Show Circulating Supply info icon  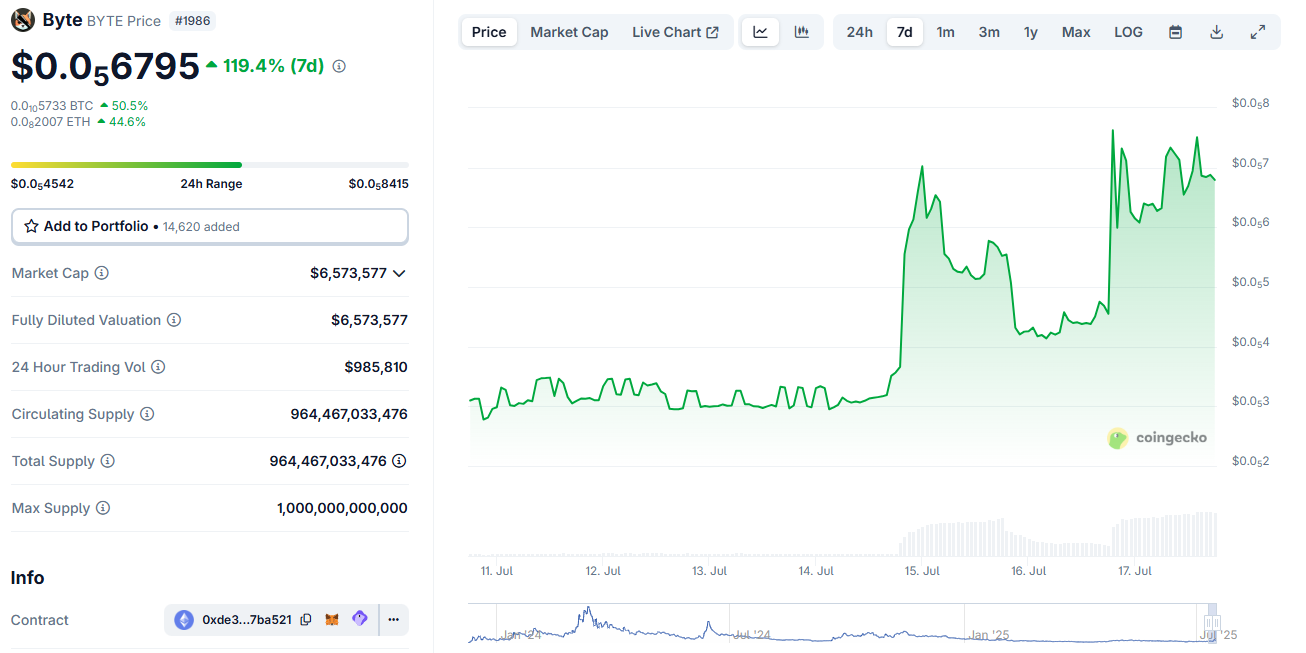pos(147,414)
